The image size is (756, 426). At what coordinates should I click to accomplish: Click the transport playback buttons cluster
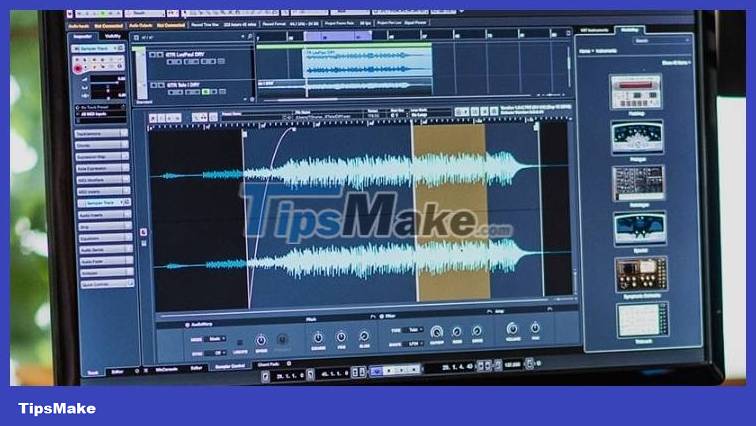[x=396, y=370]
